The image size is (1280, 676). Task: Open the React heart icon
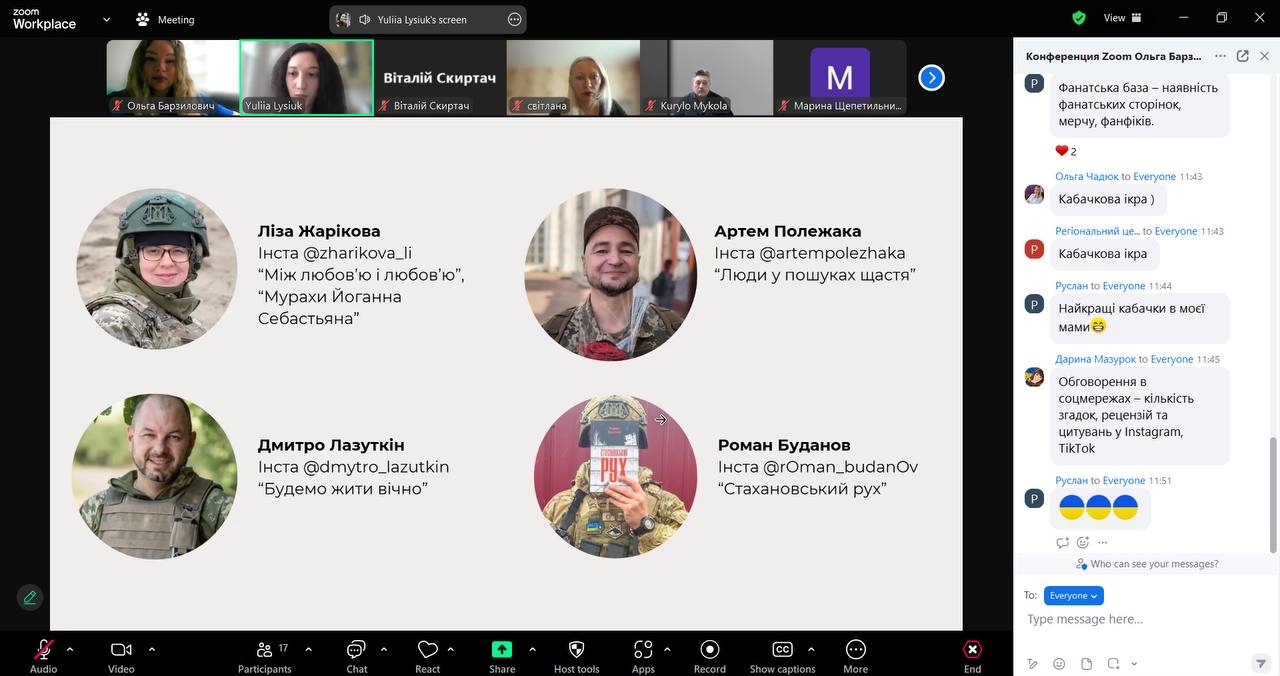pyautogui.click(x=428, y=651)
